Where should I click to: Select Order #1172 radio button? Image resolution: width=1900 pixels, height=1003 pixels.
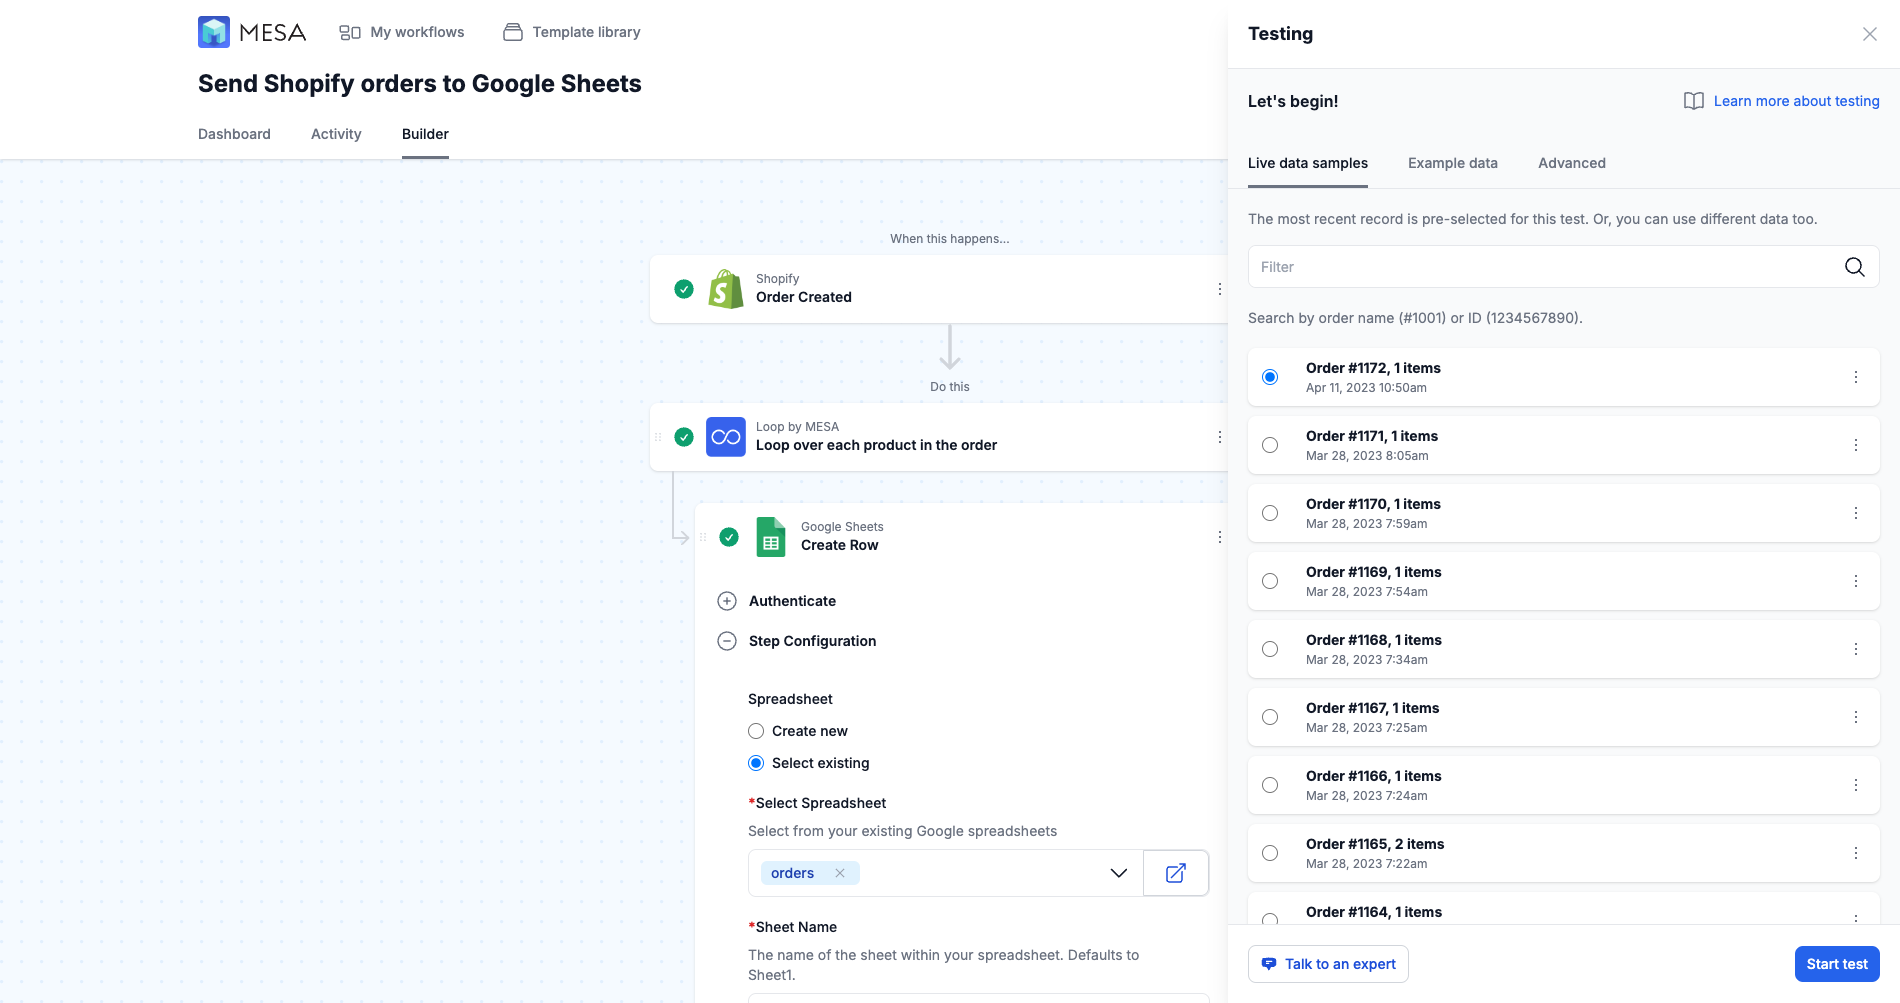[x=1270, y=377]
